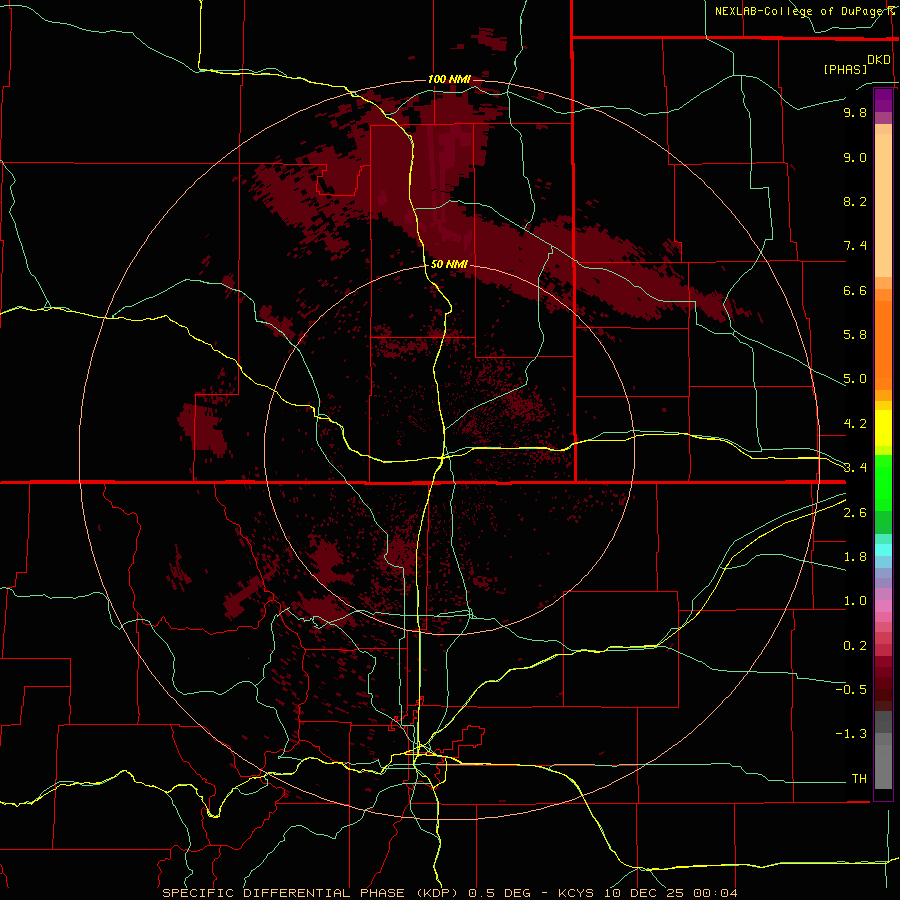Select the 100 NMI range ring label
This screenshot has height=900, width=900.
pos(449,79)
